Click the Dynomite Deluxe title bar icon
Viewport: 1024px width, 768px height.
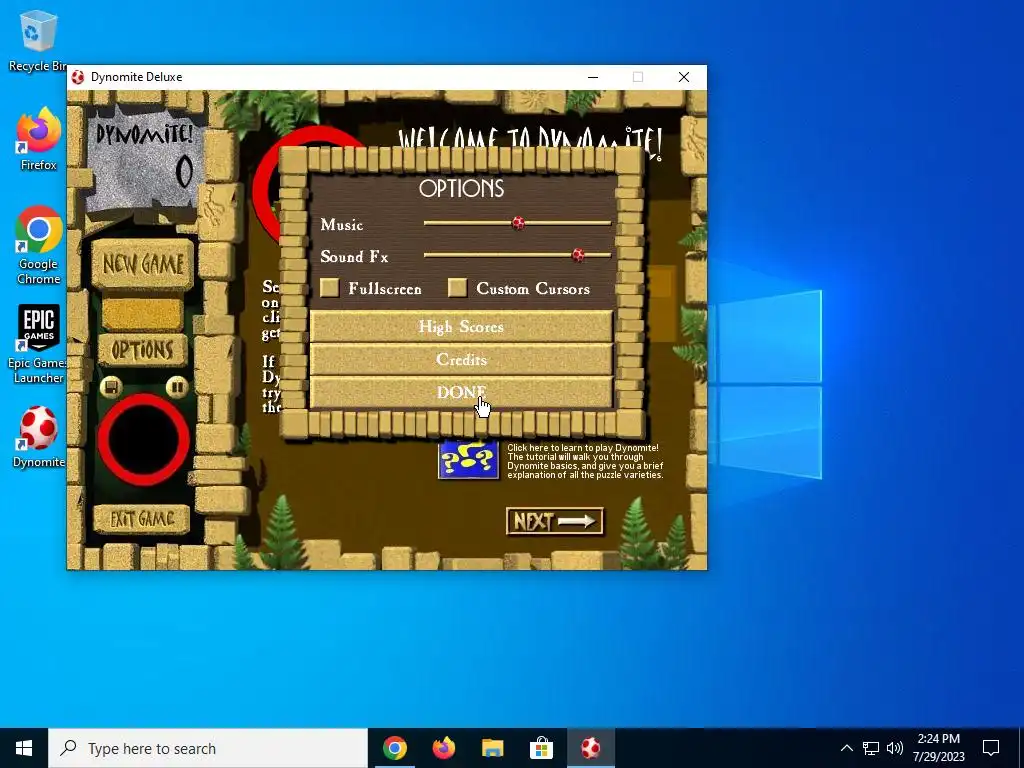[x=78, y=77]
